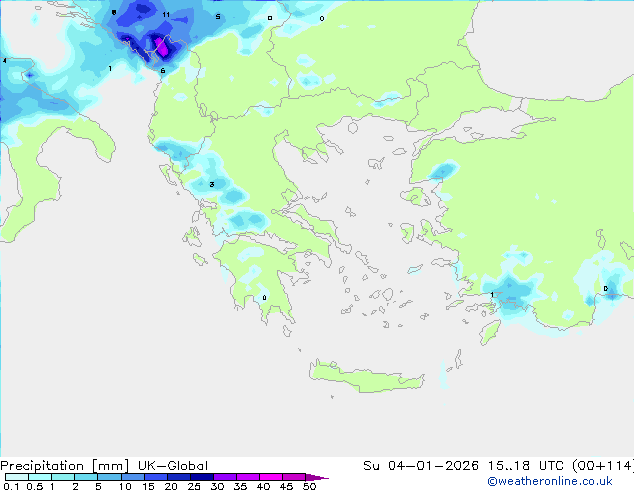This screenshot has height=490, width=634.
Task: Click the '(00+114)' forecast offset text
Action: [603, 466]
